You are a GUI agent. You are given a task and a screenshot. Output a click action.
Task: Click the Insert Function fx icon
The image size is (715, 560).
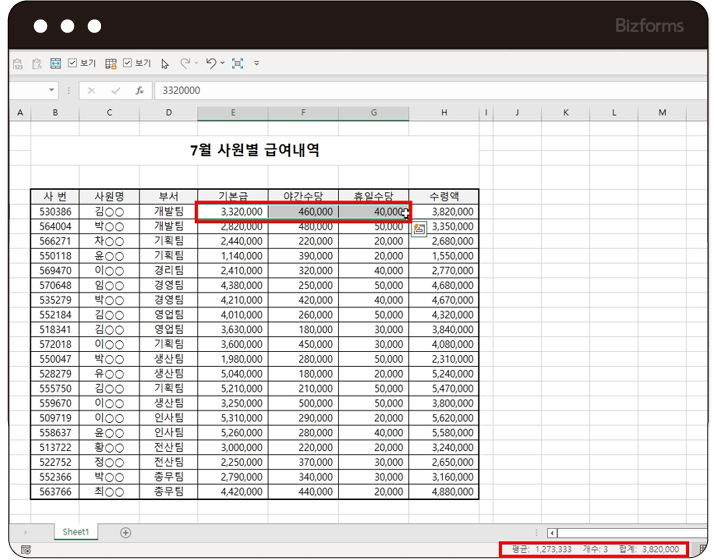[139, 90]
